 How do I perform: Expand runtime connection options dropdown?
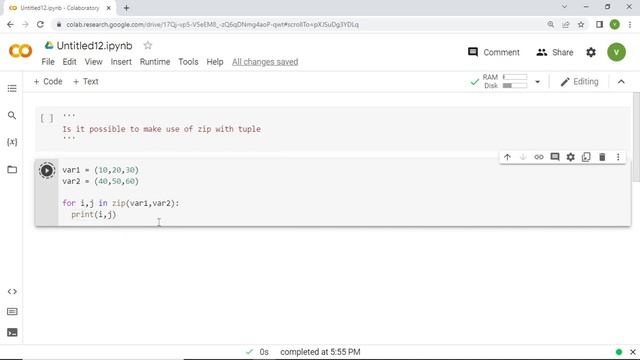click(x=538, y=82)
